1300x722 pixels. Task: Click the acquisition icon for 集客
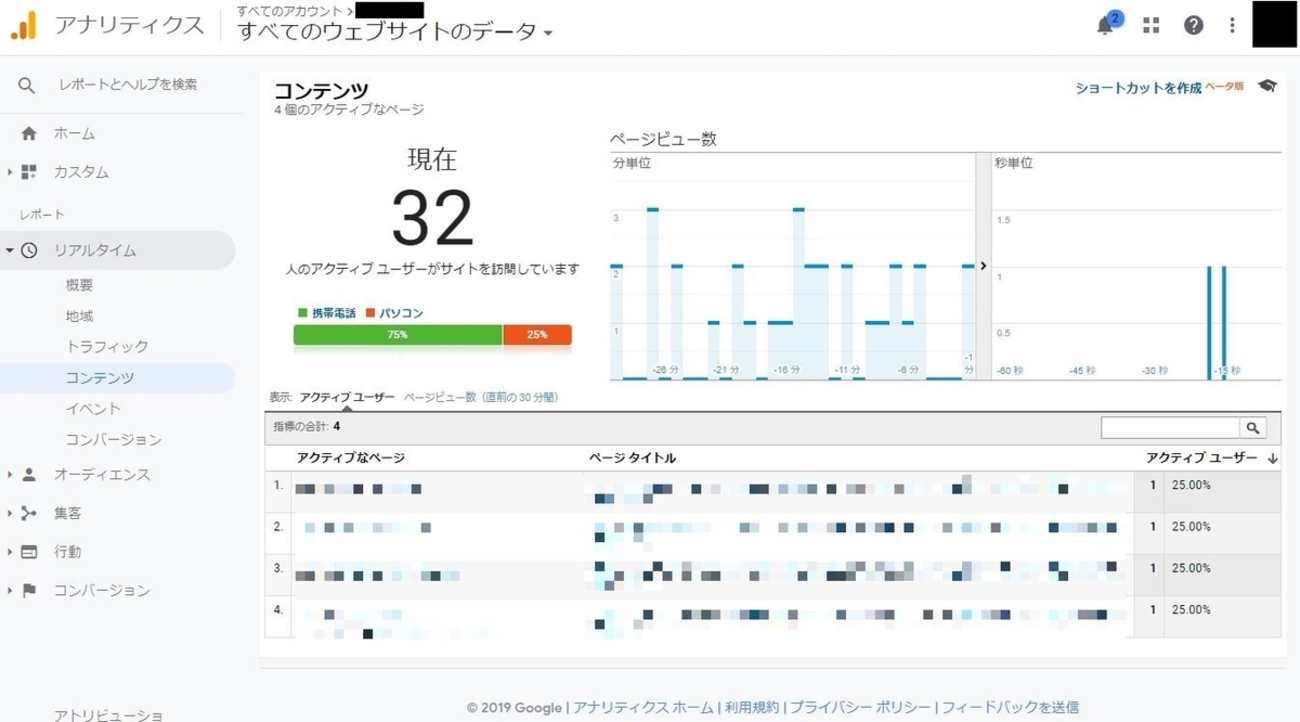pos(29,513)
